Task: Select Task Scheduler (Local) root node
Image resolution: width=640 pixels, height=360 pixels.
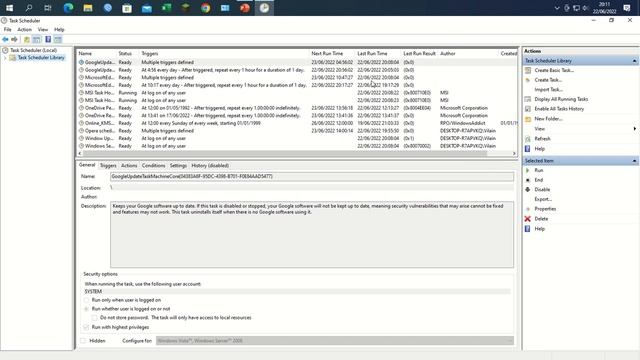Action: point(33,50)
